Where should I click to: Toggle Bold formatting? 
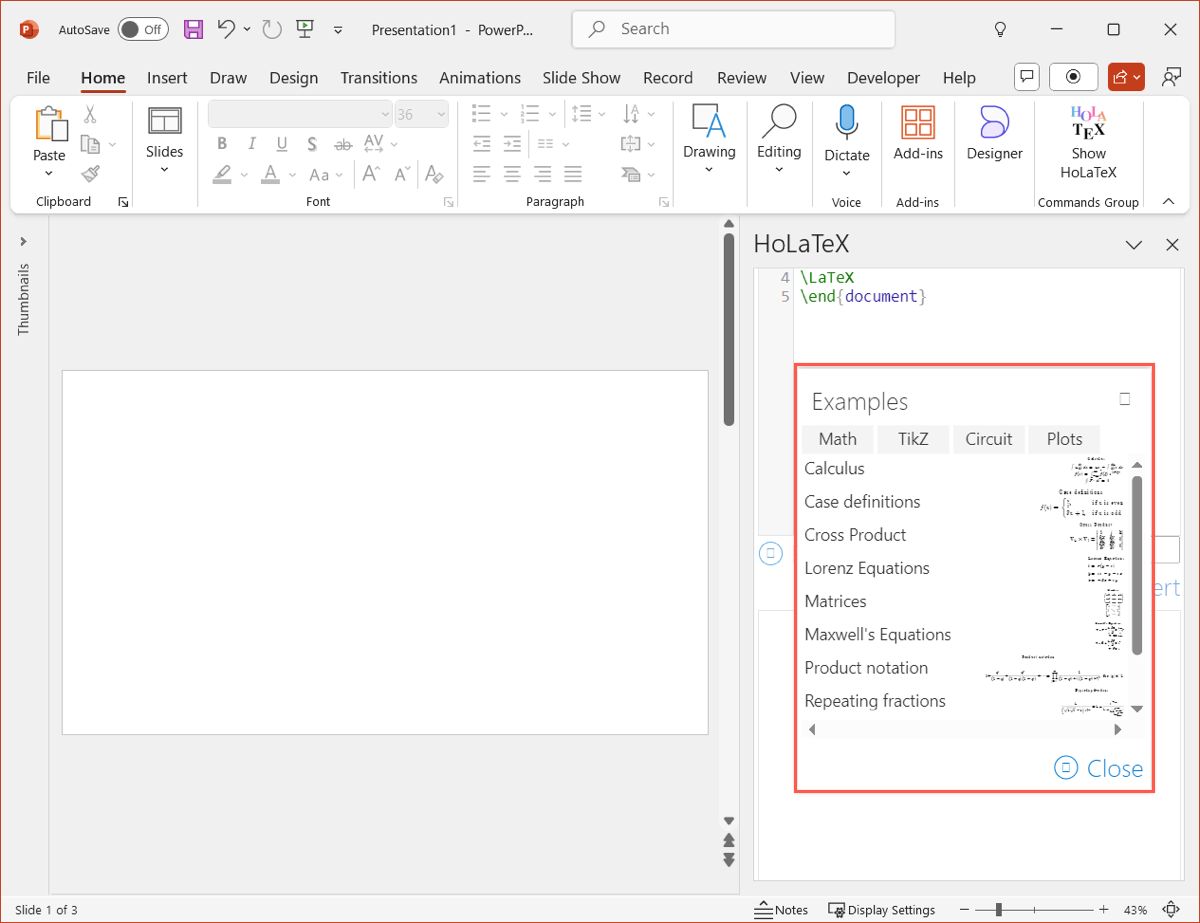coord(223,144)
